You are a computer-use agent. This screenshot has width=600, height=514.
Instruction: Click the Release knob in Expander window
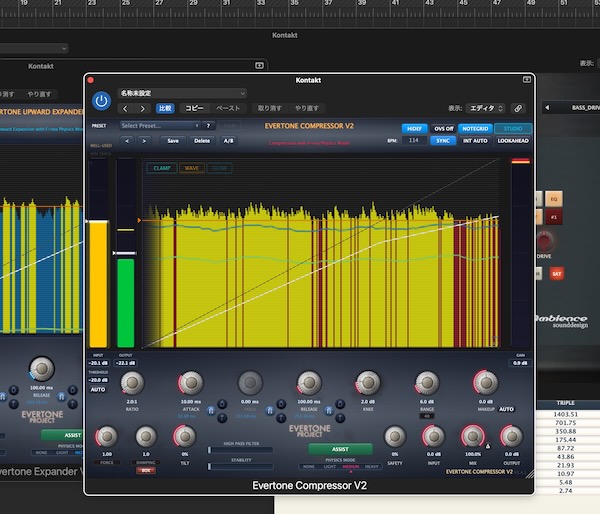point(42,369)
